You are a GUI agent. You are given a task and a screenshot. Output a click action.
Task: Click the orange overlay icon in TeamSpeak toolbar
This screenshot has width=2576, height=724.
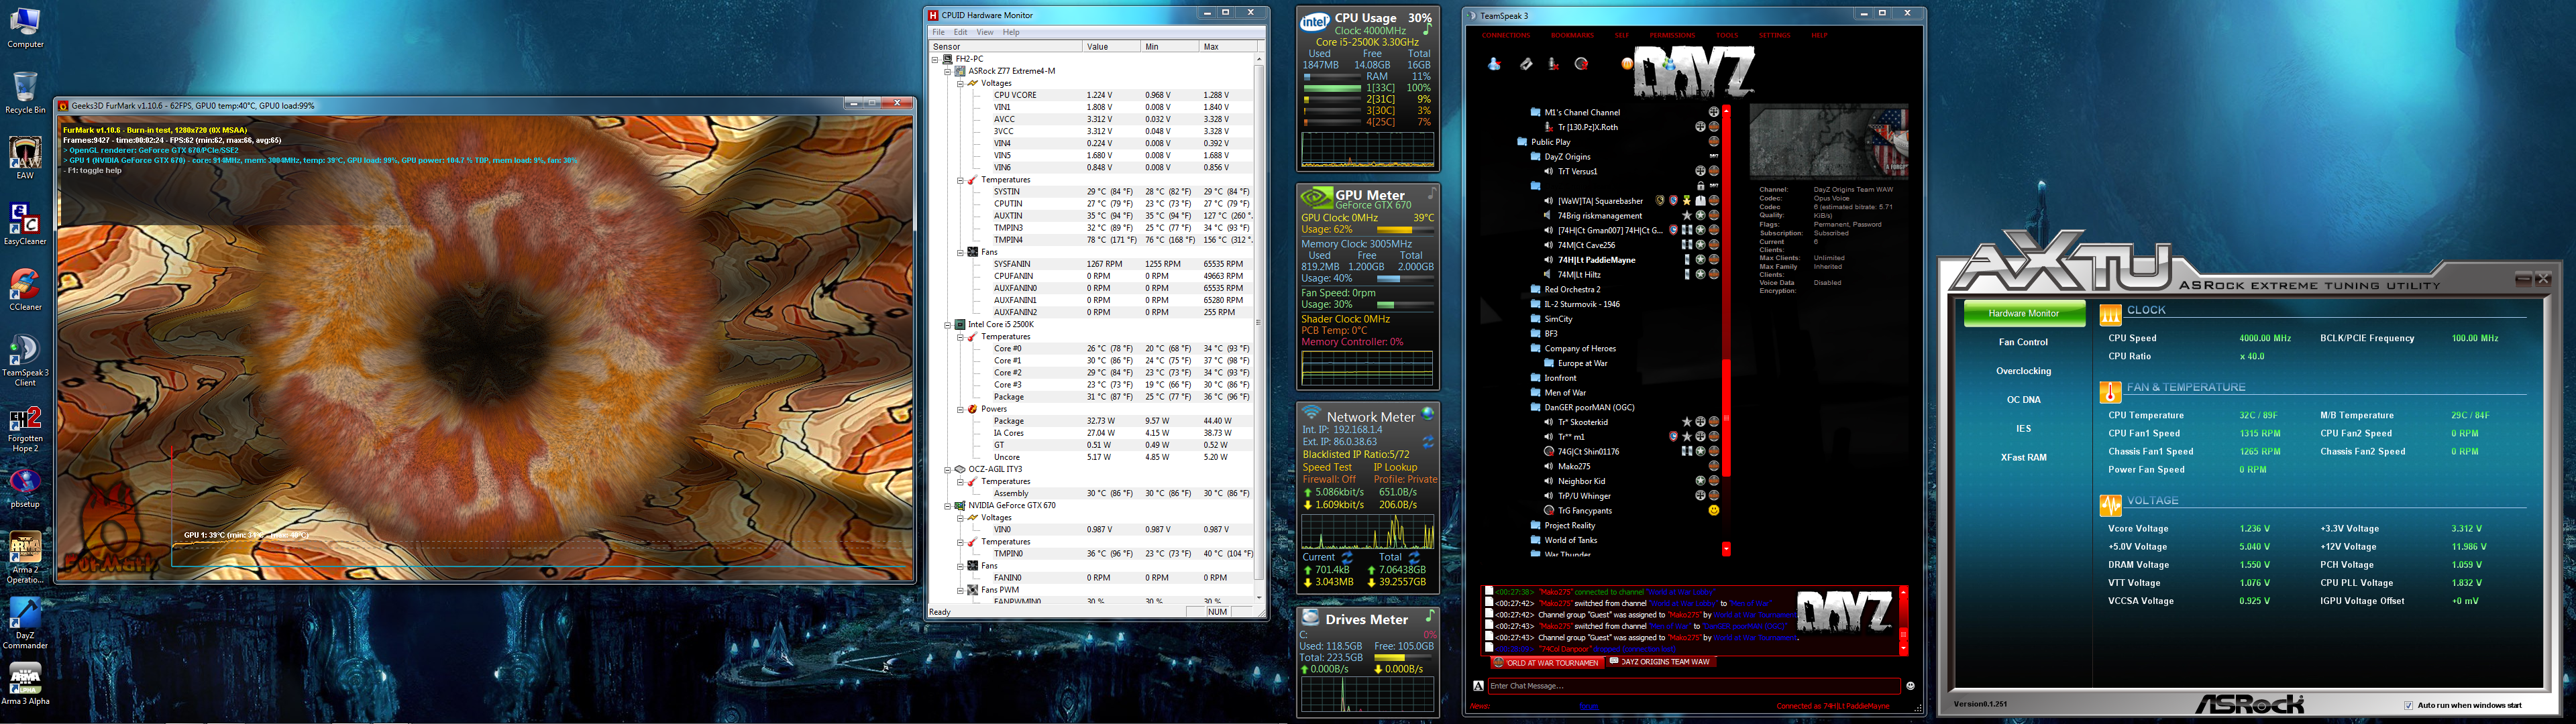point(1627,64)
